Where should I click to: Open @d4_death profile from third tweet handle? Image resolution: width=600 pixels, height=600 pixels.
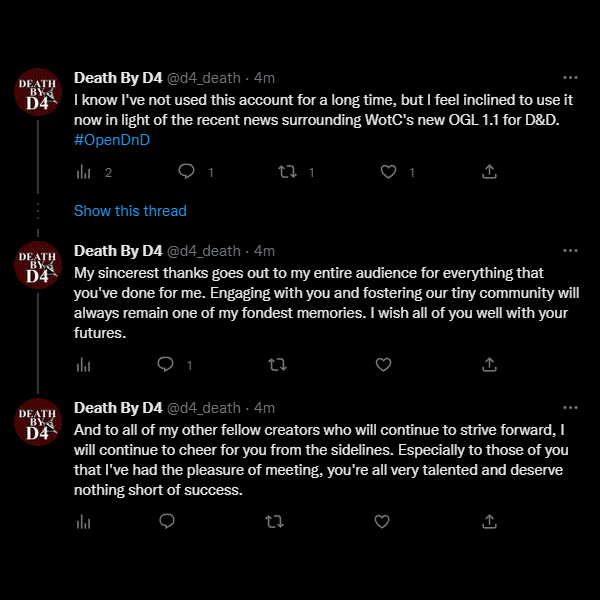(204, 408)
